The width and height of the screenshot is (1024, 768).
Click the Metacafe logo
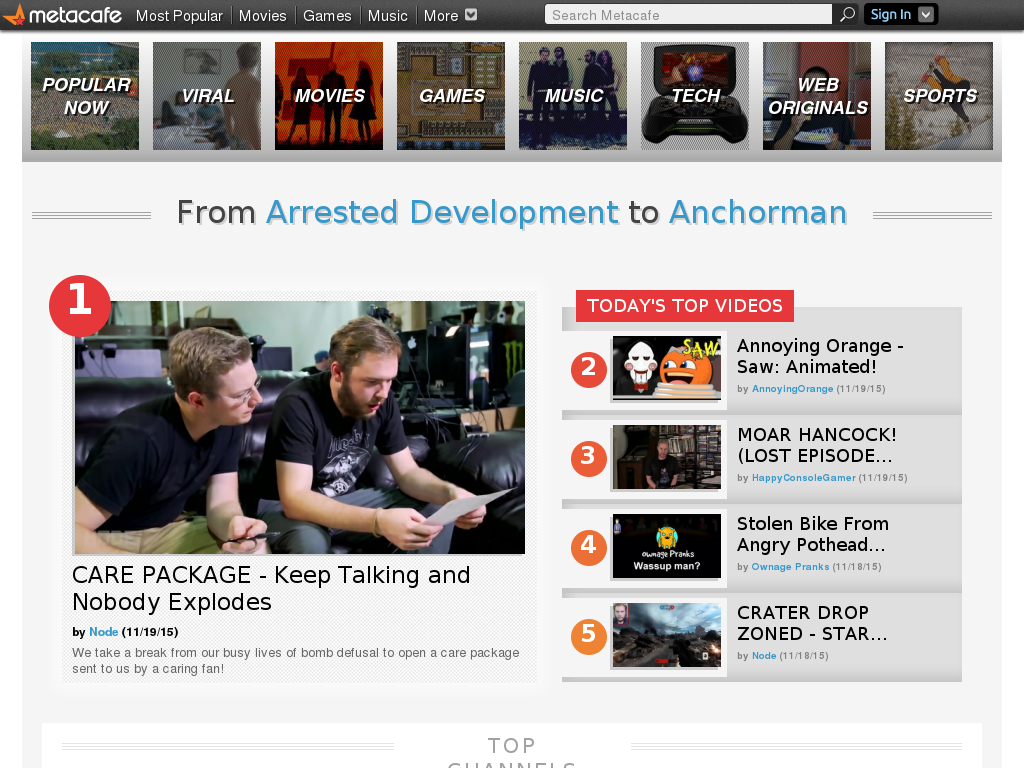click(x=62, y=14)
